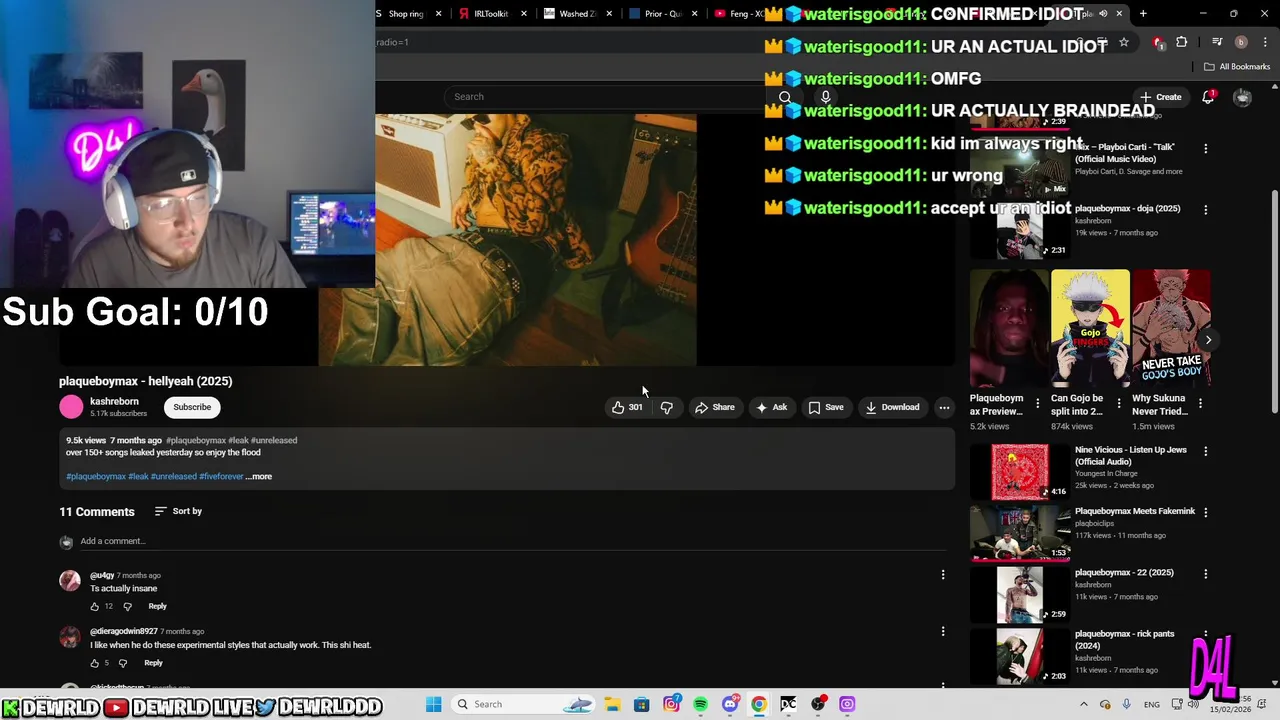
Task: Open YouTube notifications bell
Action: tap(1208, 97)
